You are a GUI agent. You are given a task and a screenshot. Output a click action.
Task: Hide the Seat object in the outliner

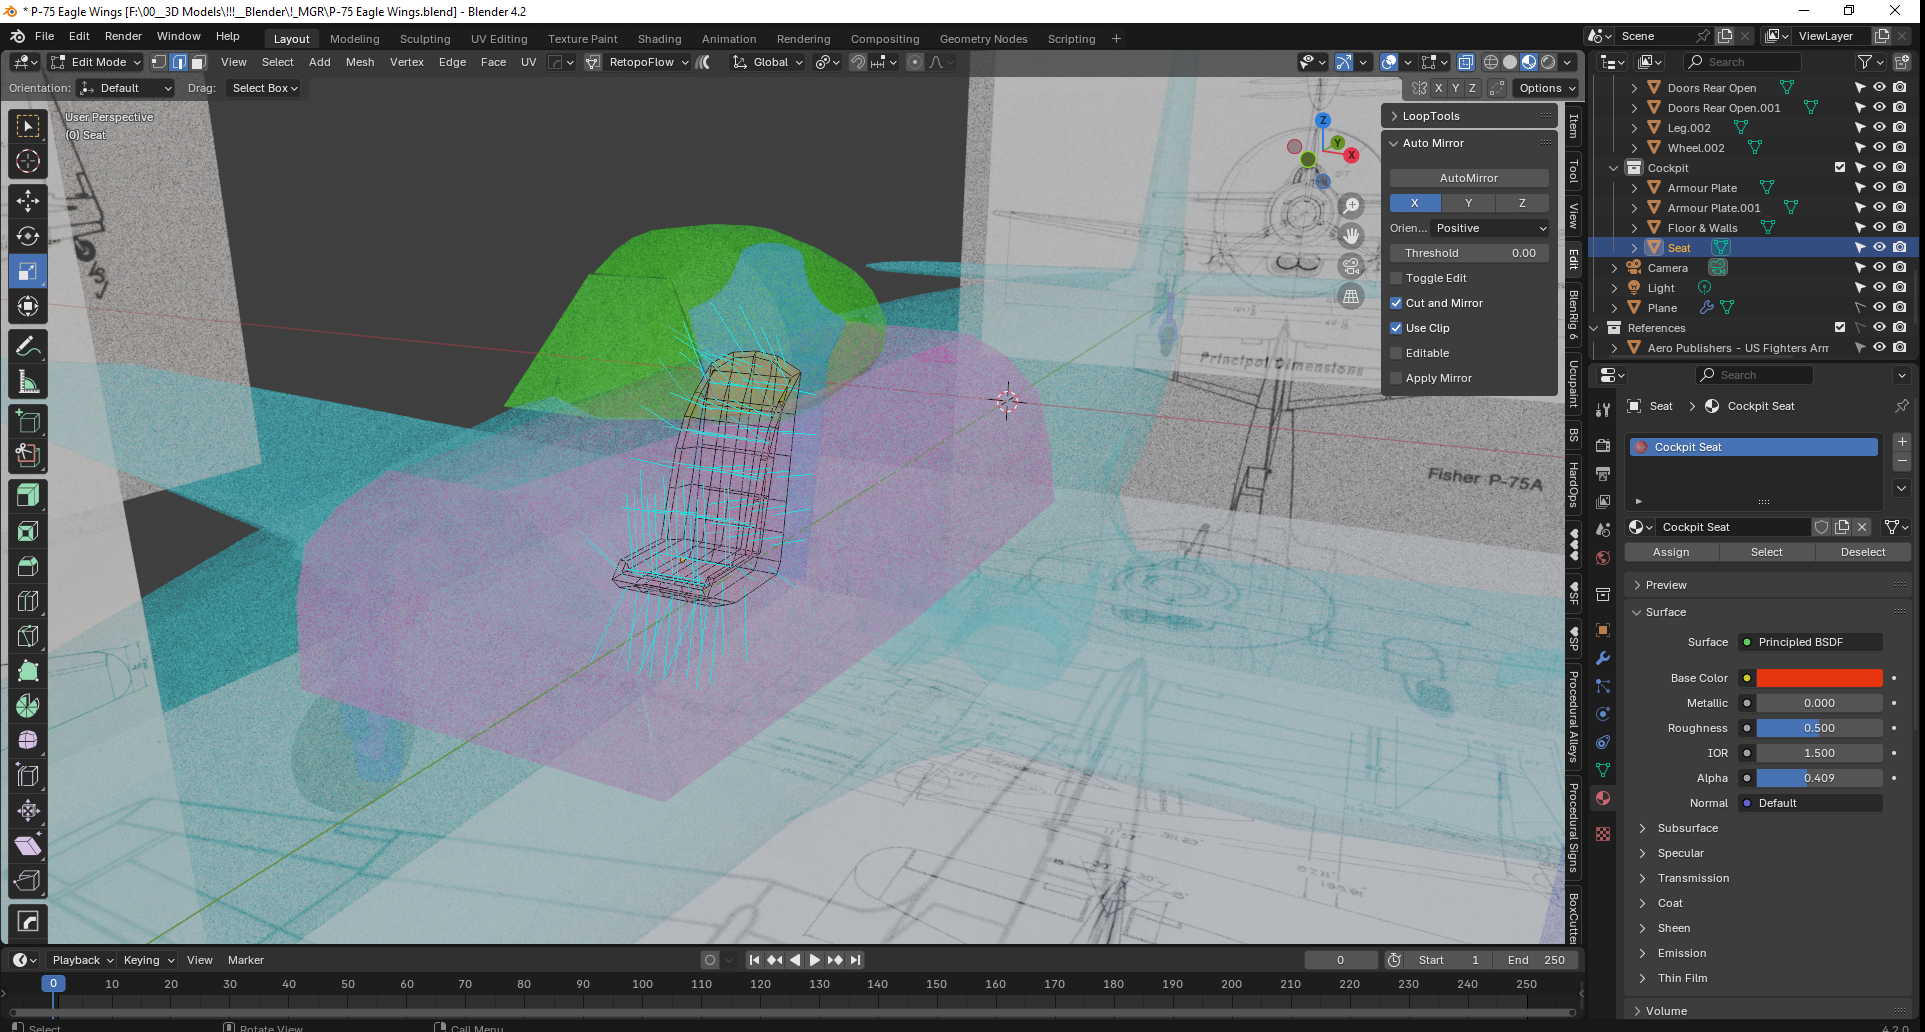click(x=1879, y=248)
